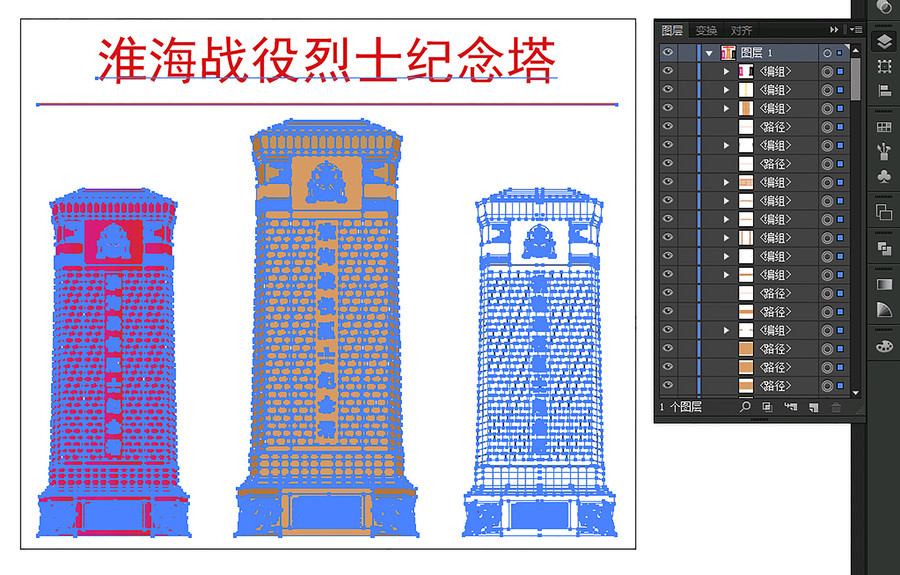Select the topmost 路径 row name
This screenshot has height=575, width=900.
point(775,127)
